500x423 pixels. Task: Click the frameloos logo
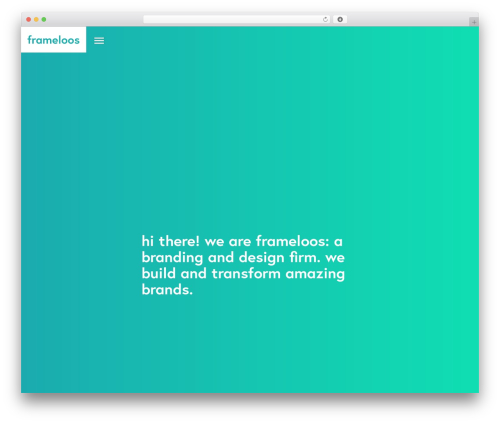53,40
